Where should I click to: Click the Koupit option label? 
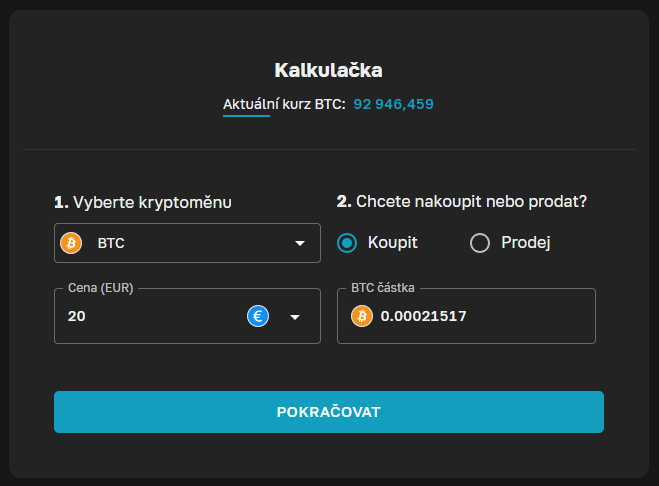(x=392, y=243)
